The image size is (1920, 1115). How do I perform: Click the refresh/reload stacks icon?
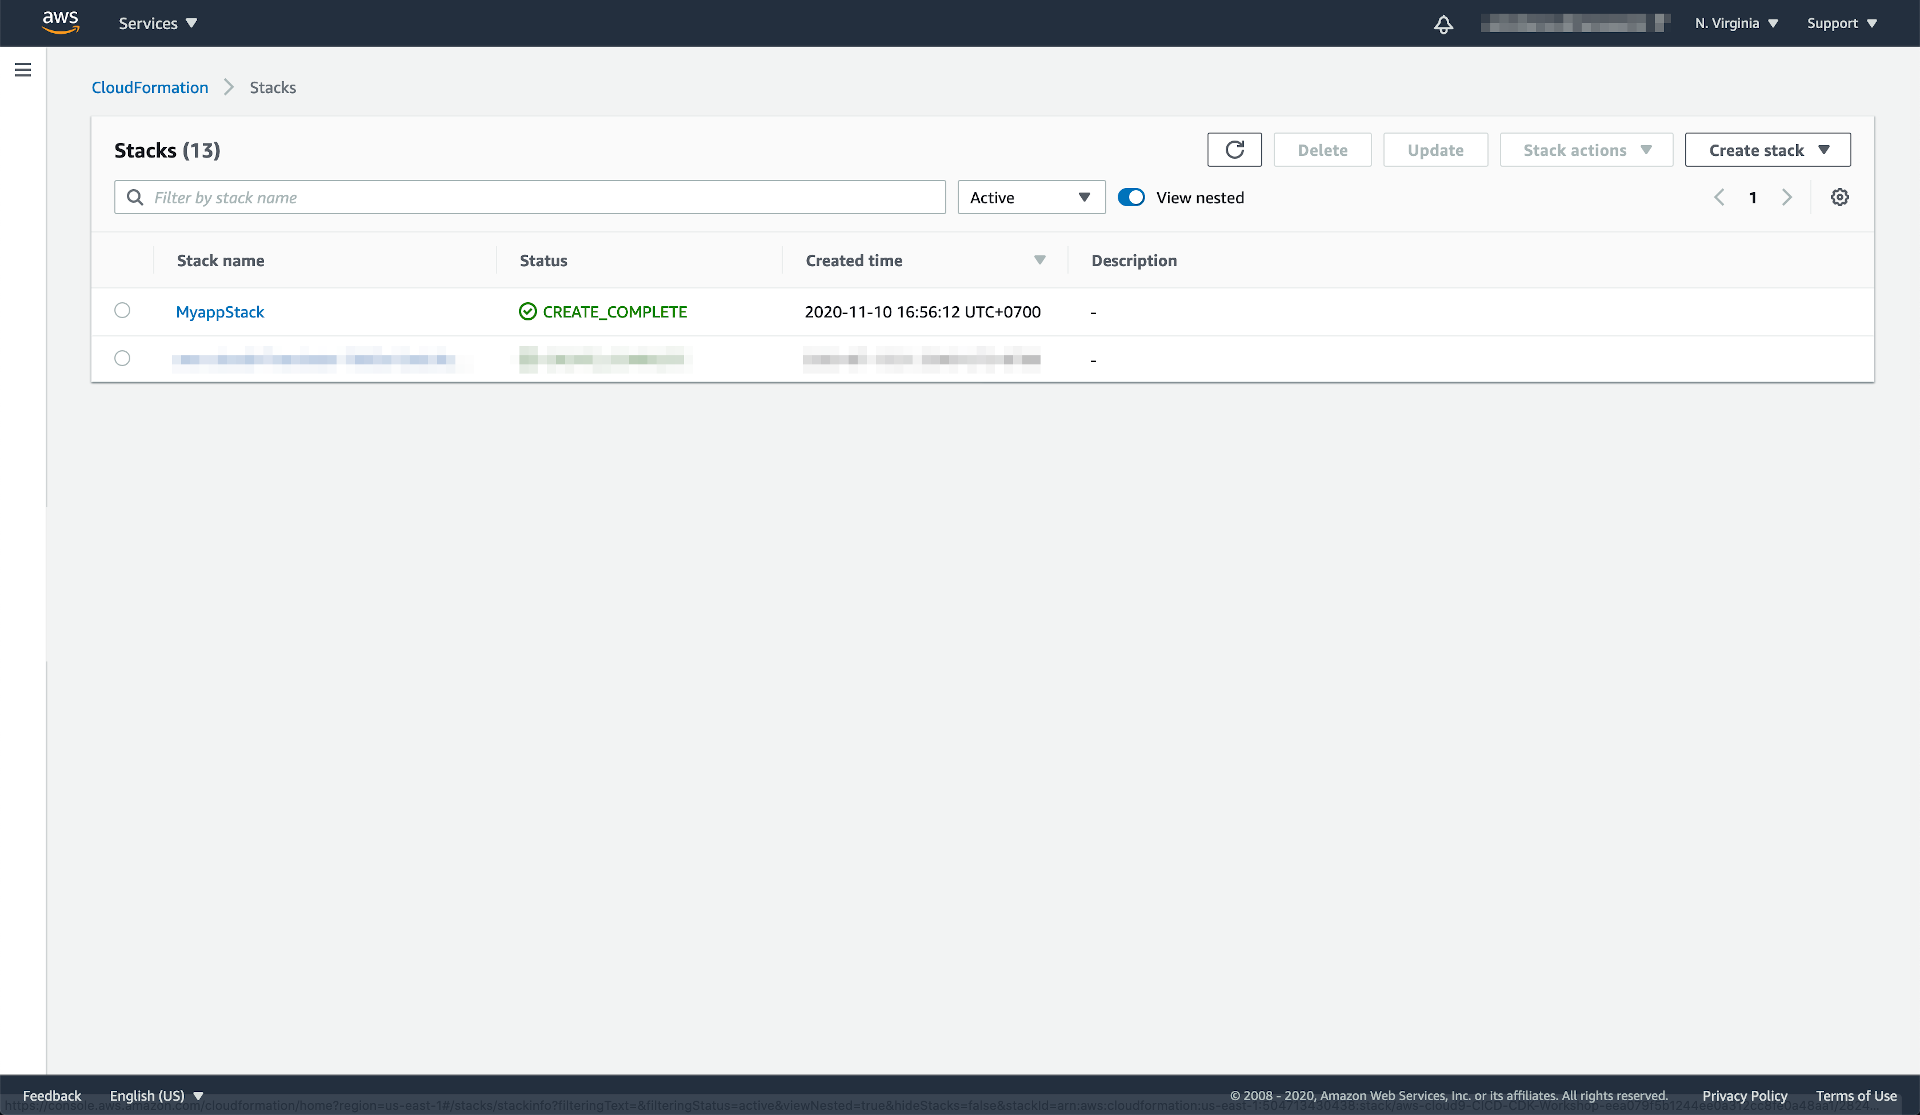coord(1234,150)
